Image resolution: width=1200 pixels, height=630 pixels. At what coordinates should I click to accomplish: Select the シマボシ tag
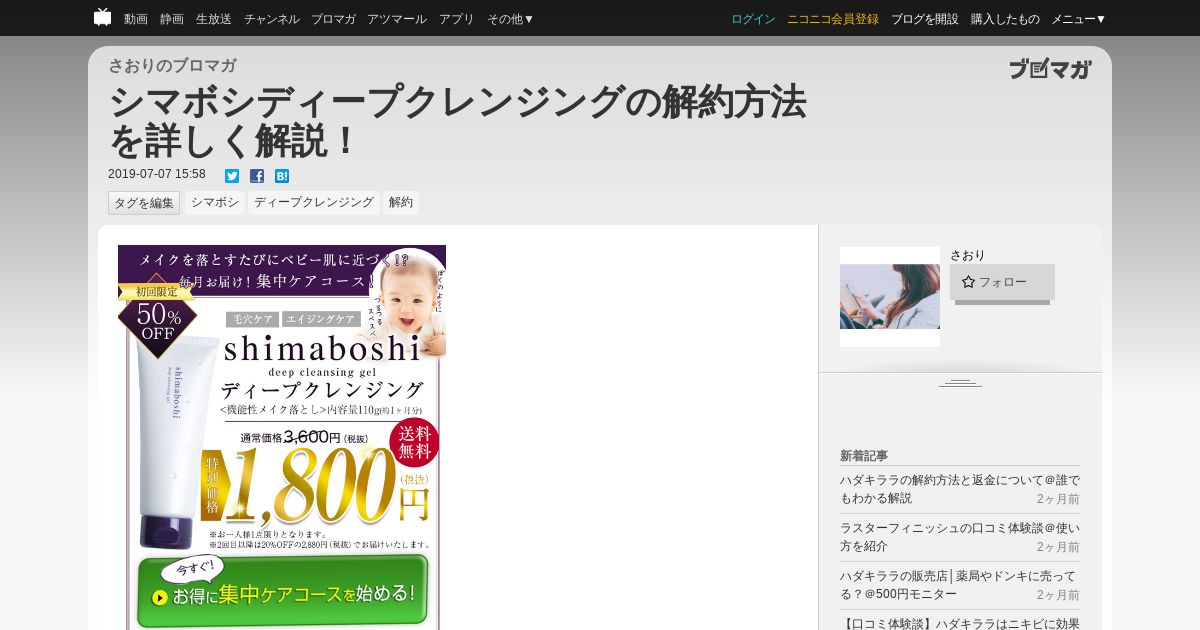[215, 203]
